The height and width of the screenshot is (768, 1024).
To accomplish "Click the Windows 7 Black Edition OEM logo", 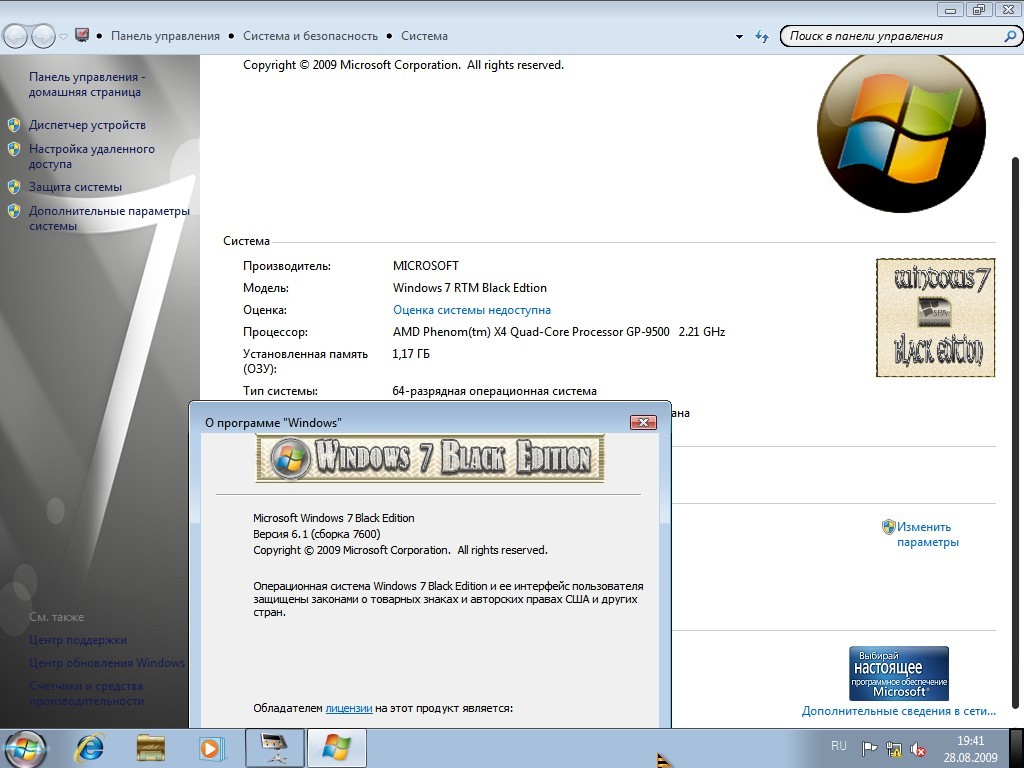I will (935, 317).
